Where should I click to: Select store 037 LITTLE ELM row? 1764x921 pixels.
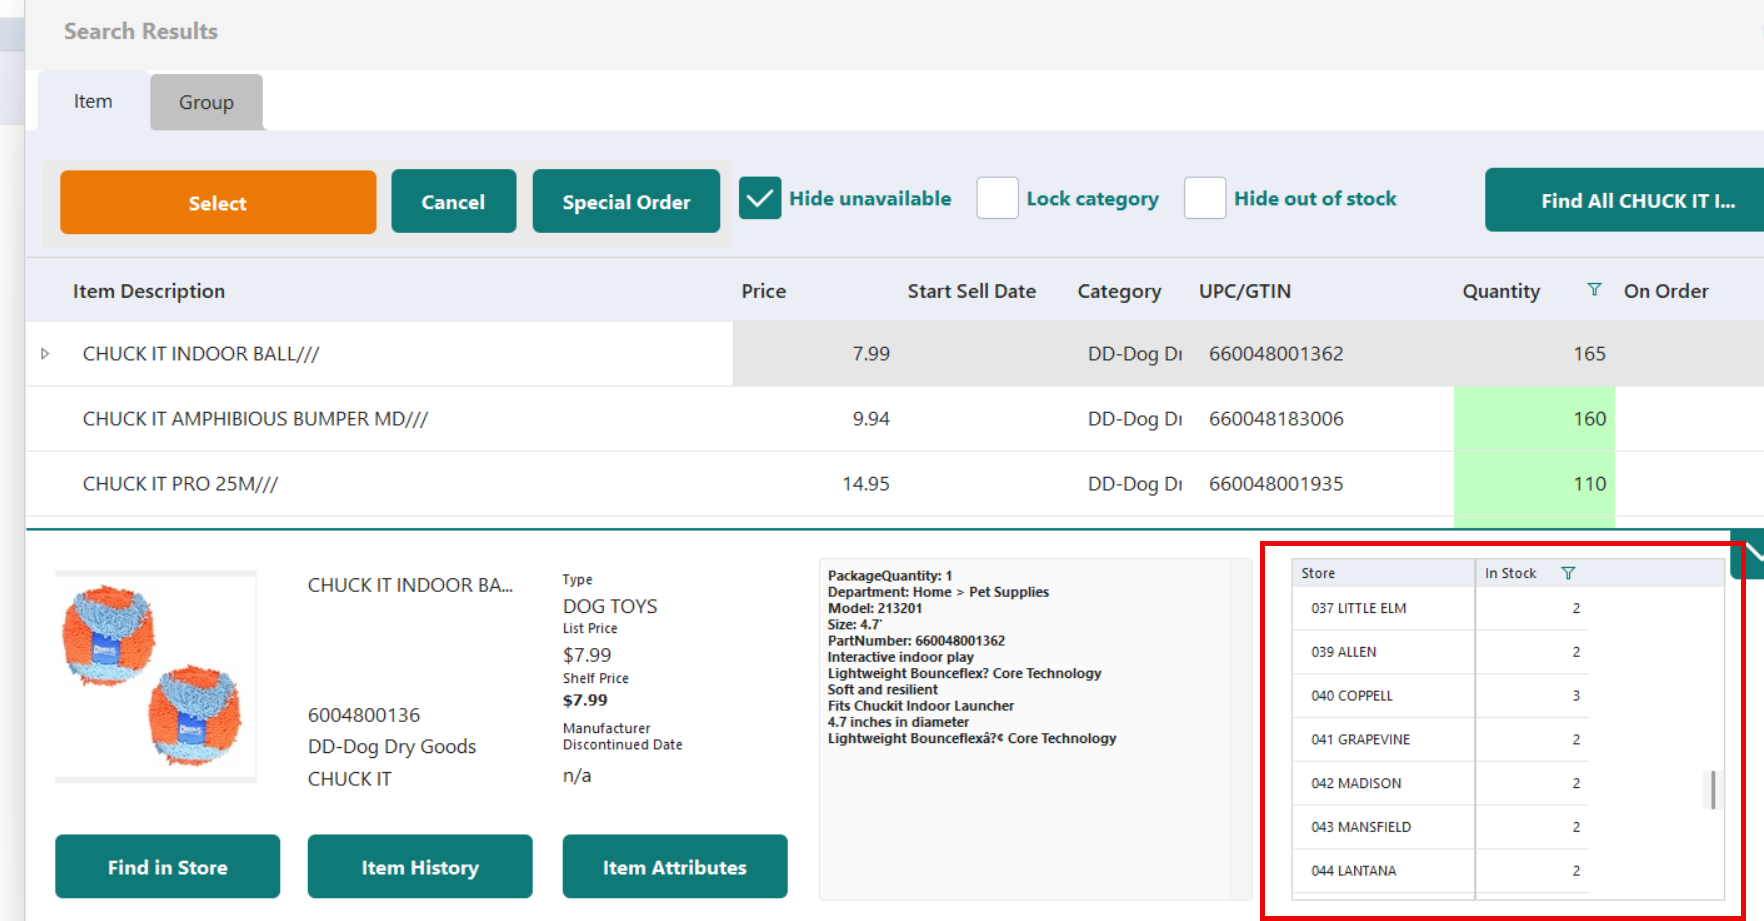click(1440, 608)
